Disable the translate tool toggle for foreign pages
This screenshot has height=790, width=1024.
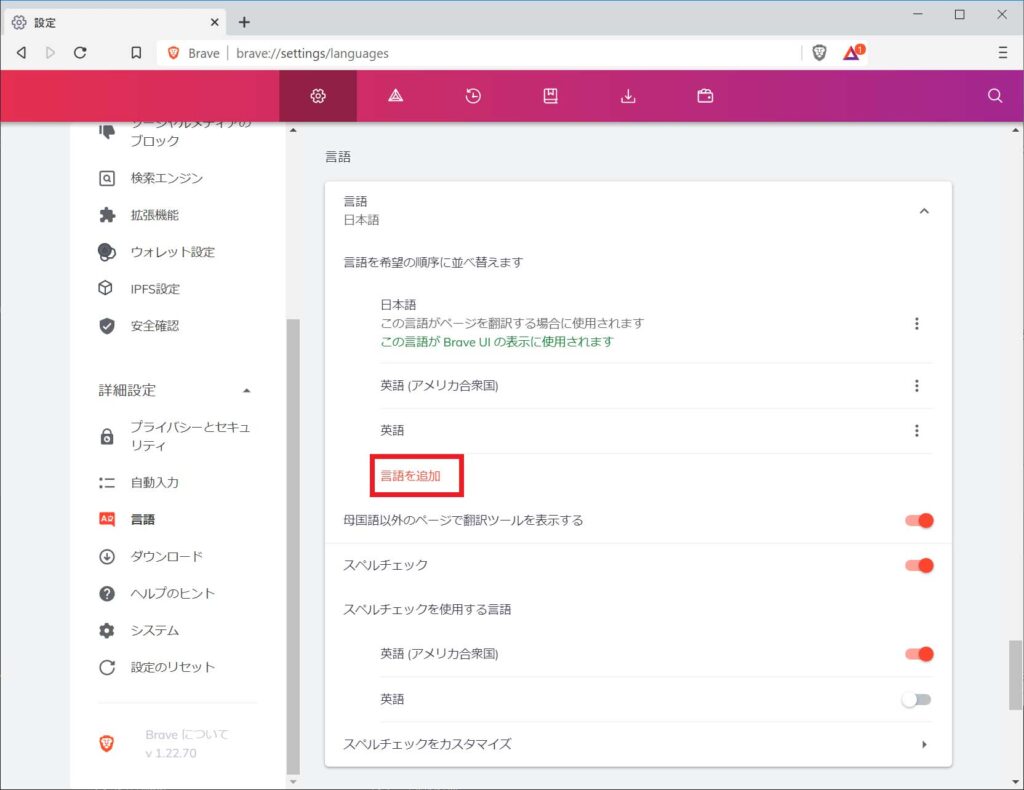[918, 520]
